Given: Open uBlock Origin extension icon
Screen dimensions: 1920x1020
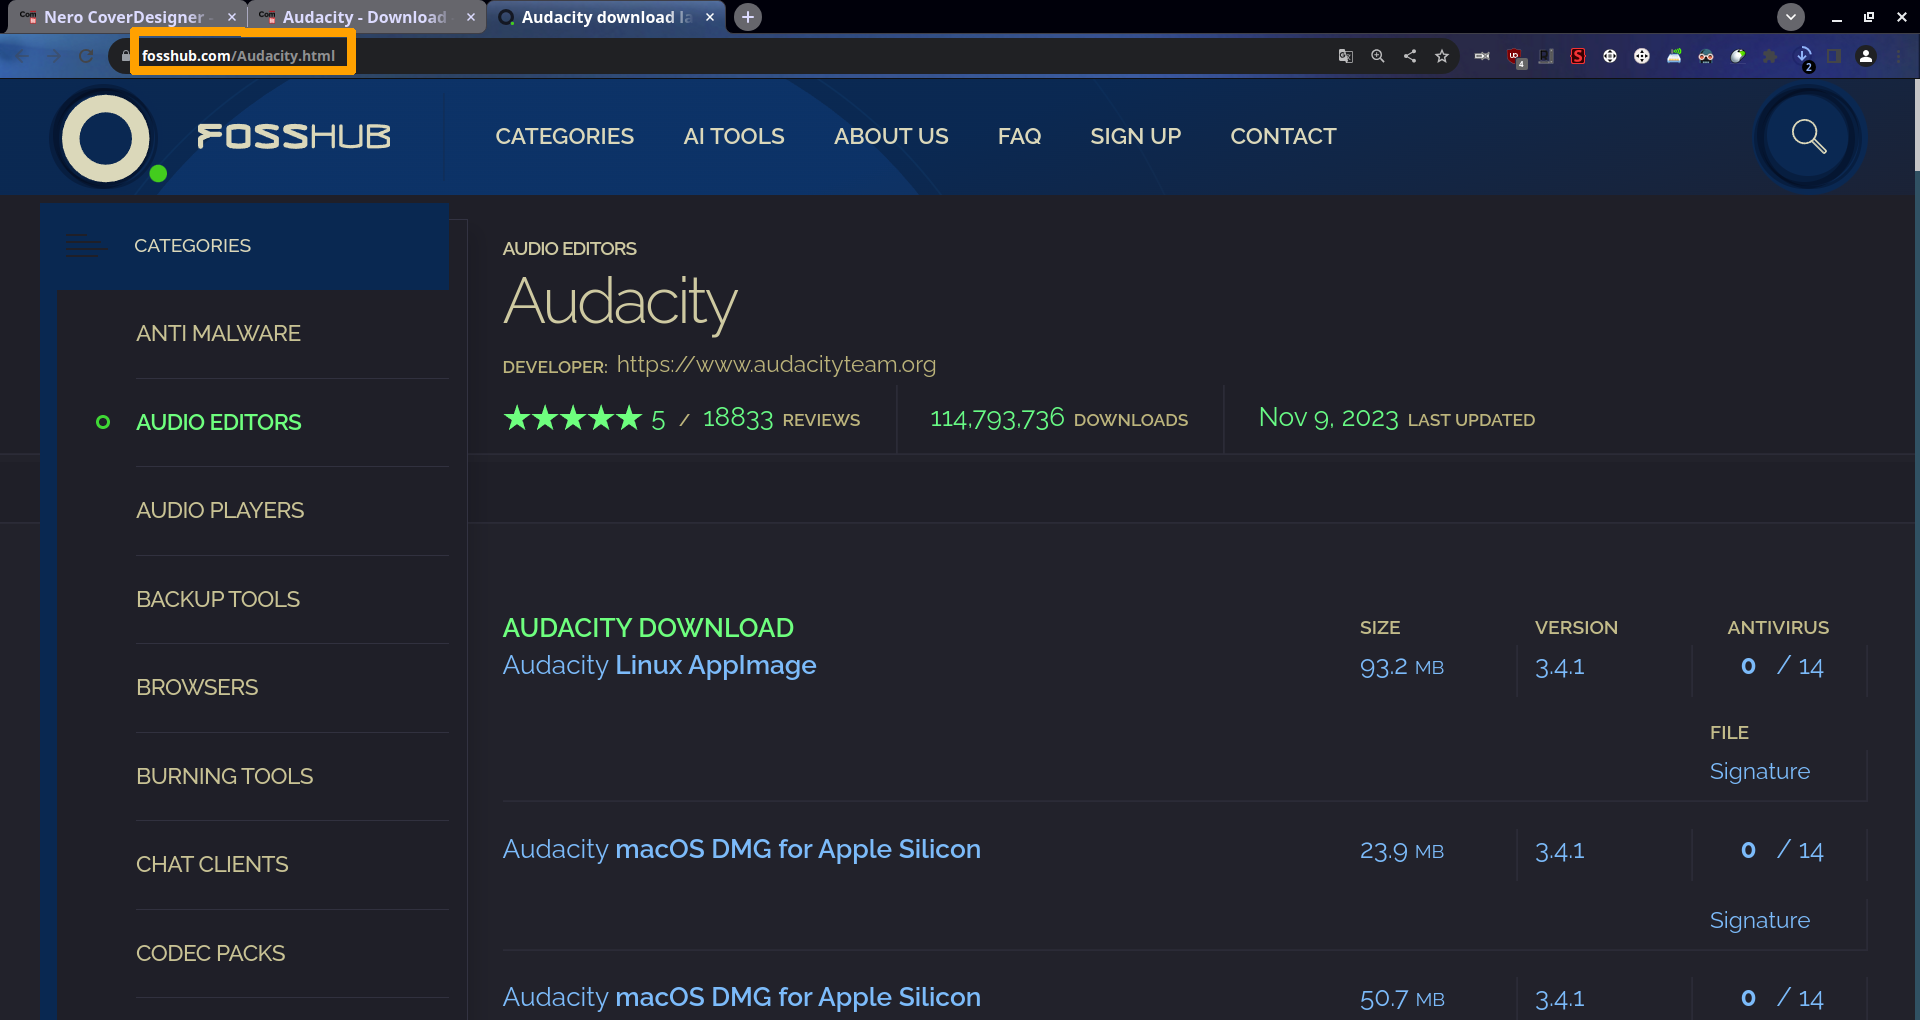Looking at the screenshot, I should 1515,57.
